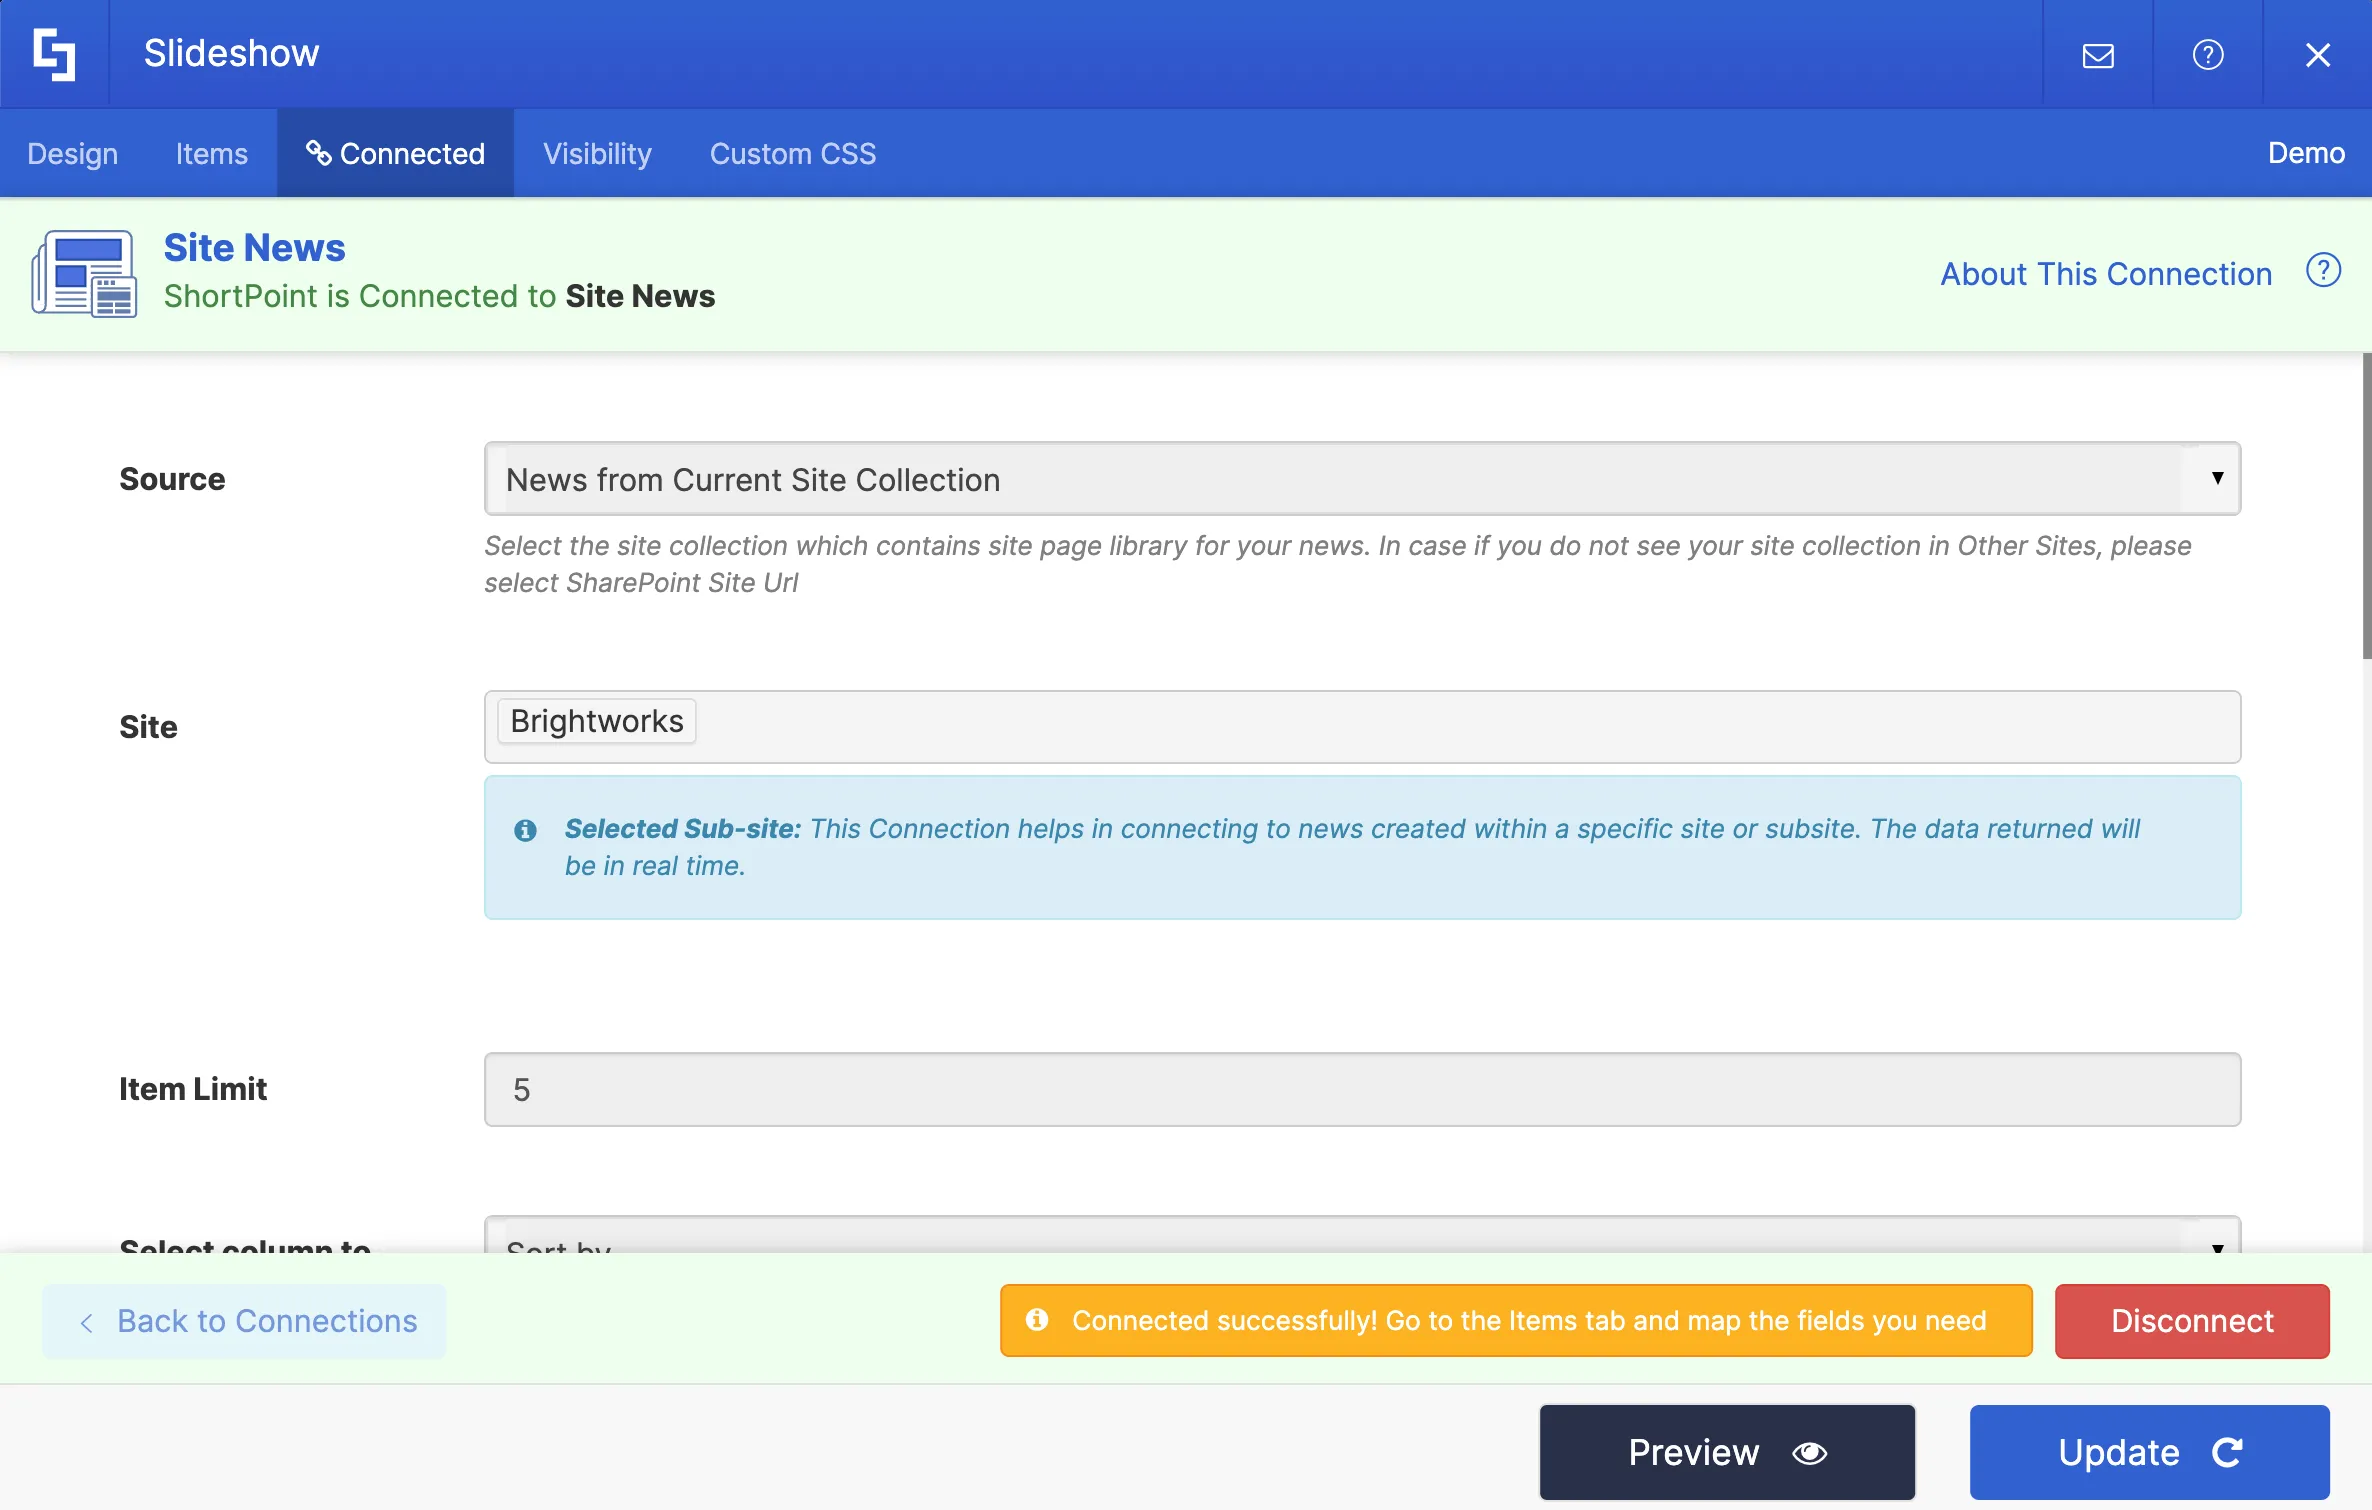Switch to the Design tab
The image size is (2372, 1510).
pos(73,153)
